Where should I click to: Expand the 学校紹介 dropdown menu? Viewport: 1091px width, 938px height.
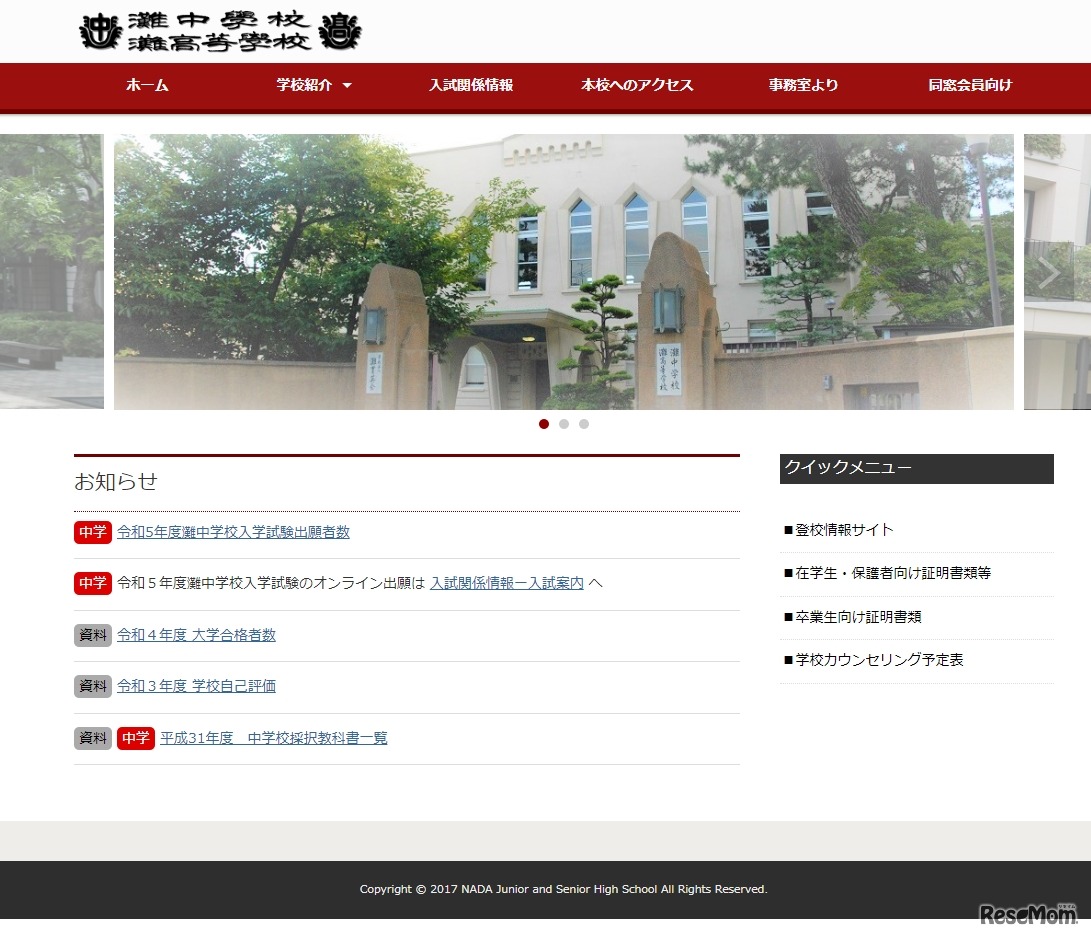click(314, 85)
